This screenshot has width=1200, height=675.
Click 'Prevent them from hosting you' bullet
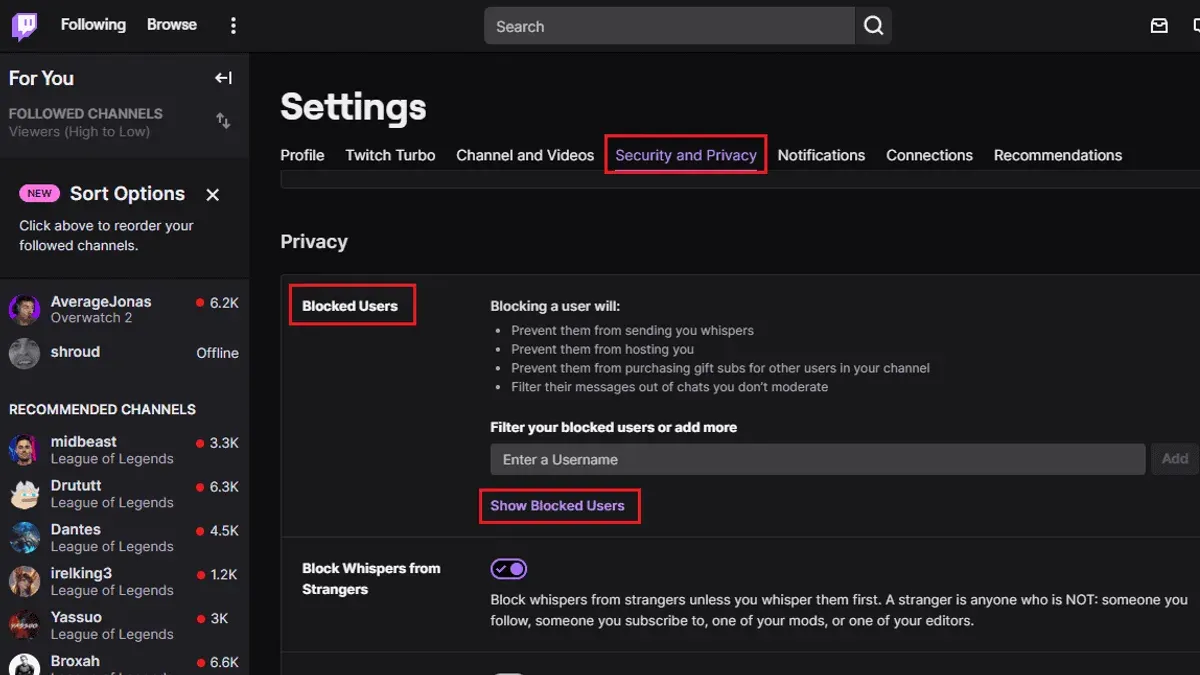[602, 349]
